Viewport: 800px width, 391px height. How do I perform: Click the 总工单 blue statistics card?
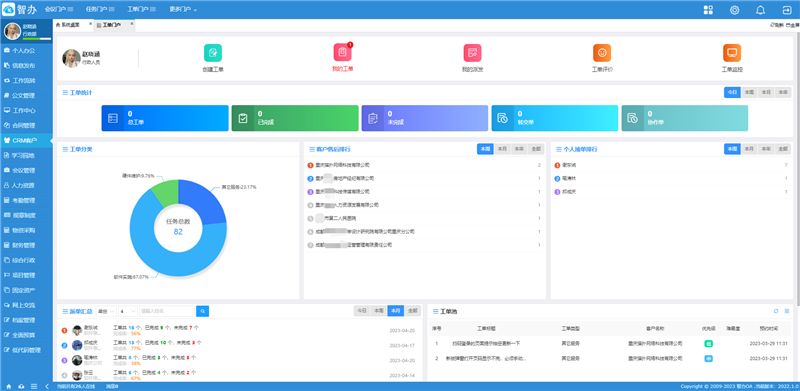(x=165, y=118)
